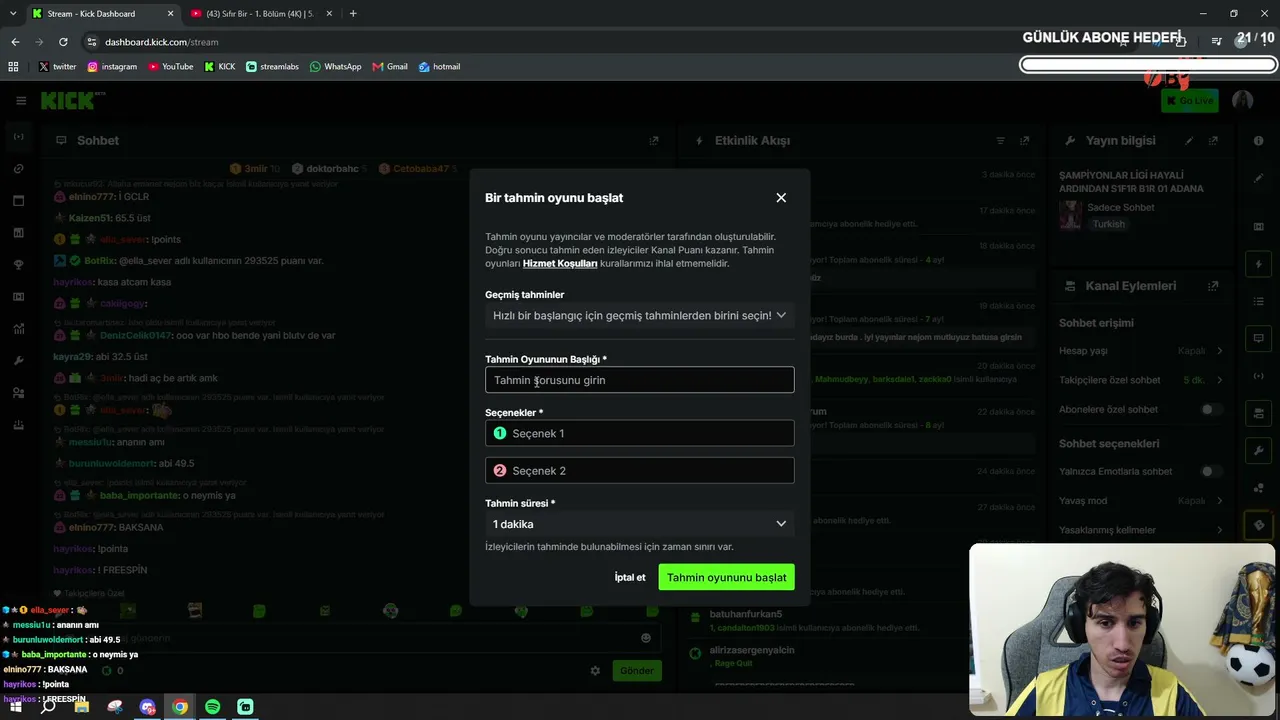Open a new browser tab

pyautogui.click(x=353, y=14)
